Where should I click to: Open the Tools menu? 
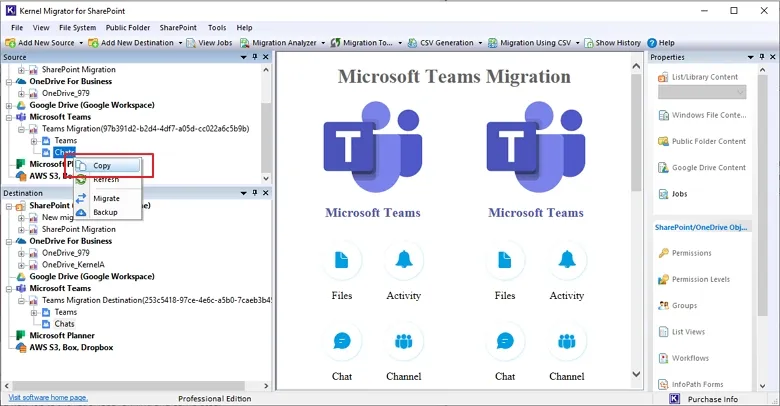tap(217, 27)
